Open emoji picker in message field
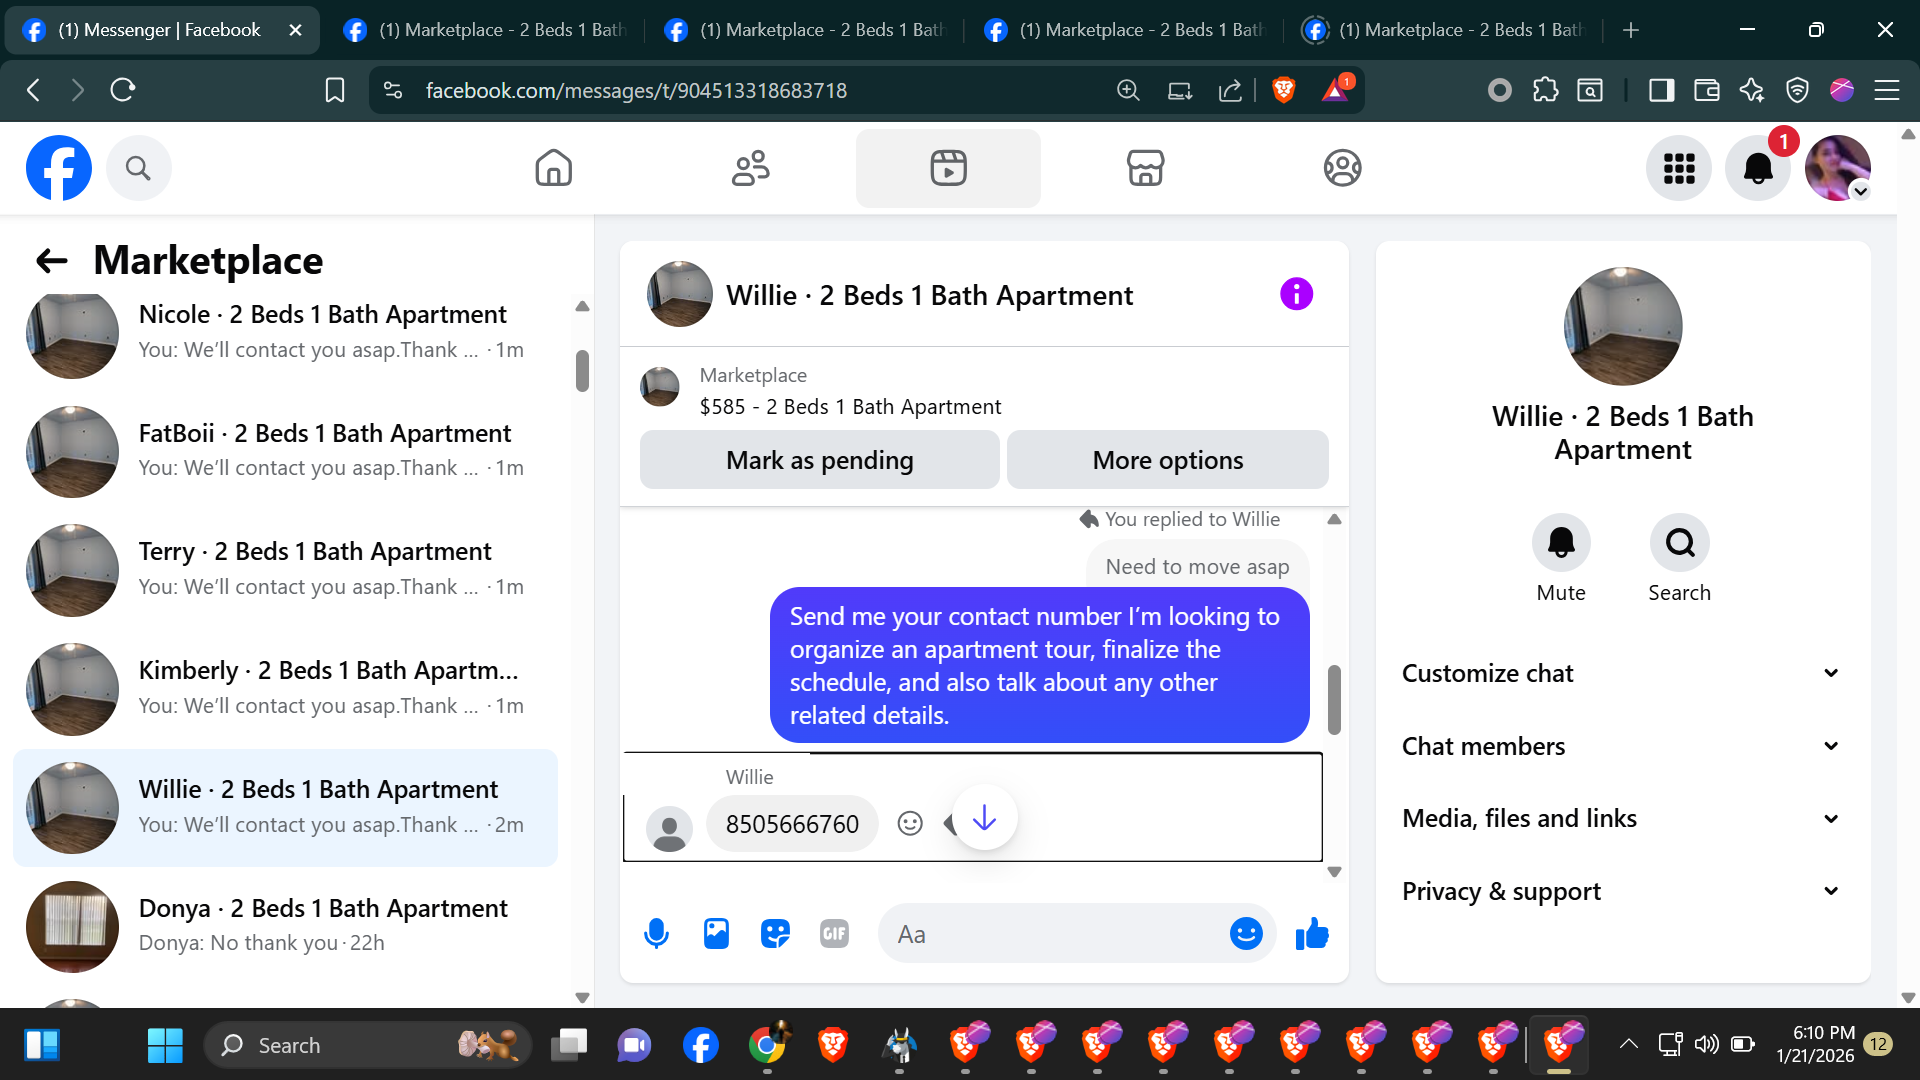The width and height of the screenshot is (1920, 1080). 1246,934
